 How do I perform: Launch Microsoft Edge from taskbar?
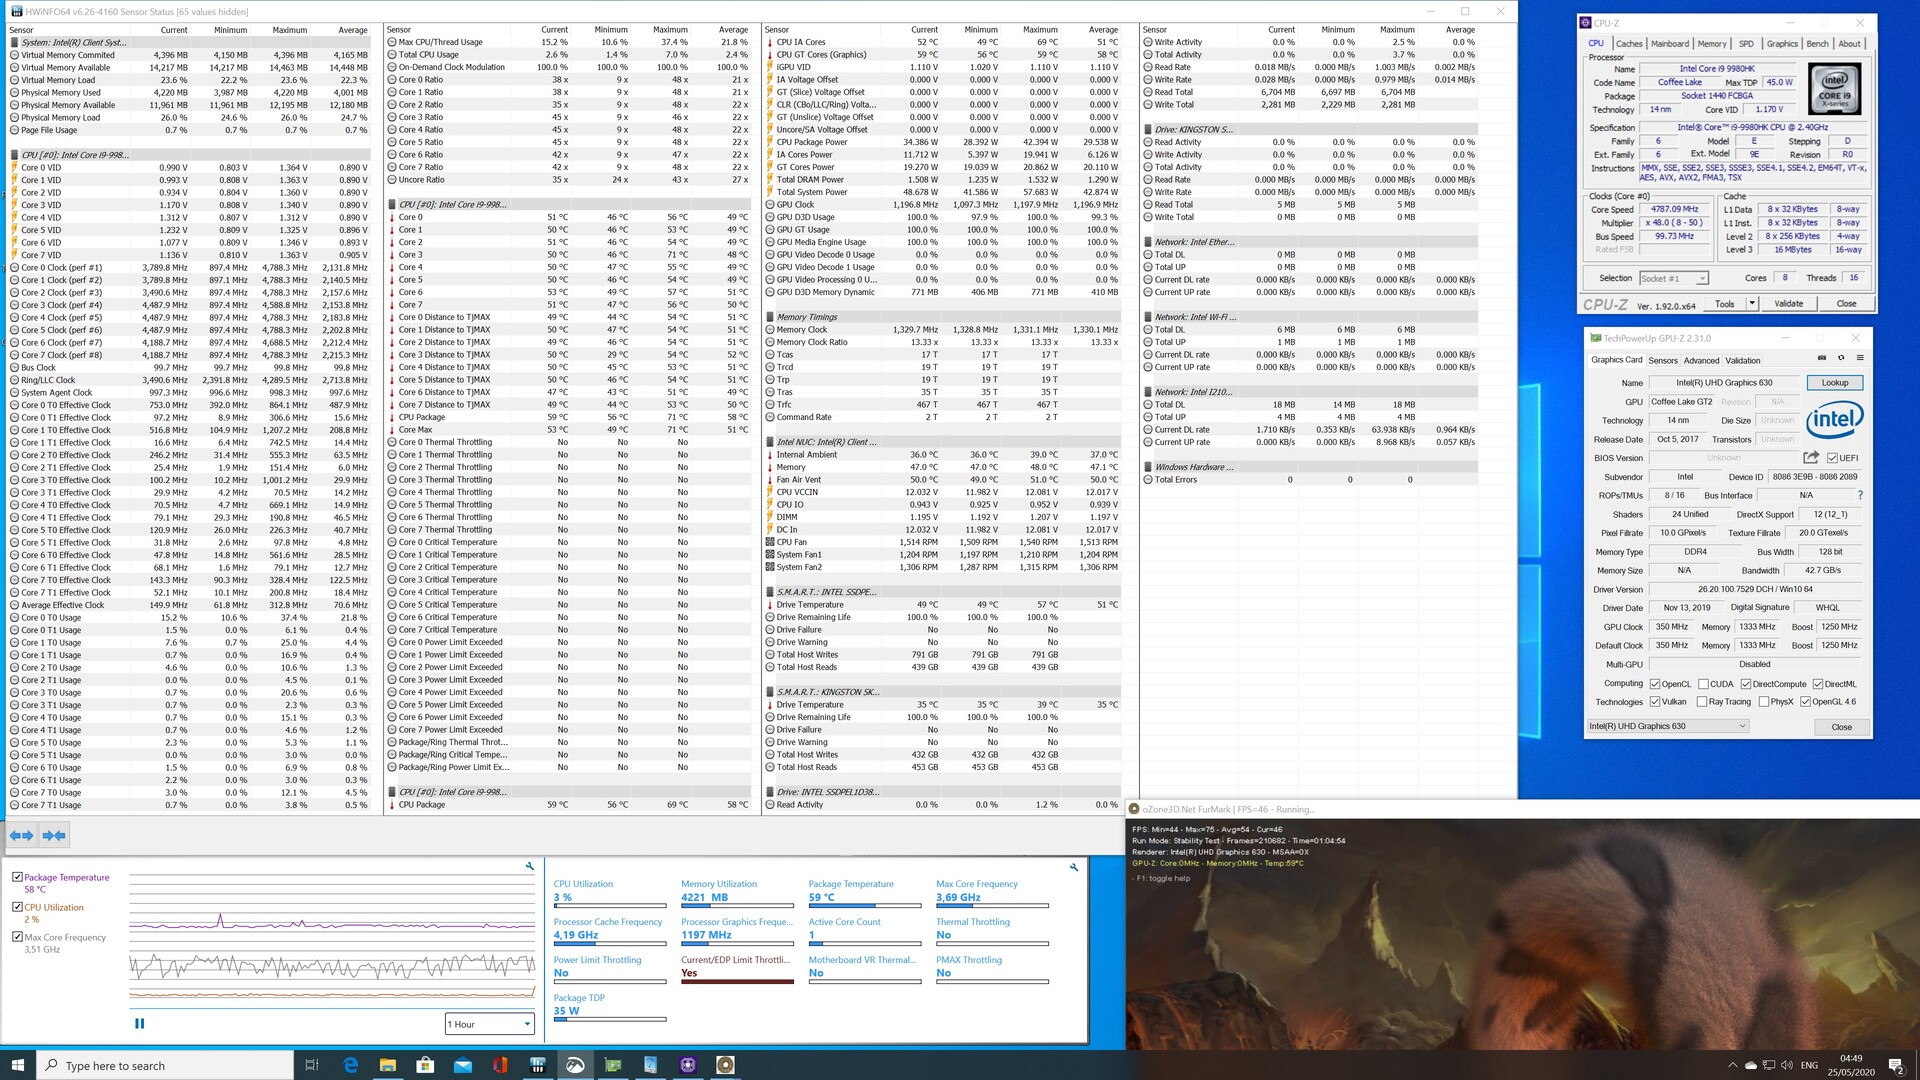pos(351,1065)
